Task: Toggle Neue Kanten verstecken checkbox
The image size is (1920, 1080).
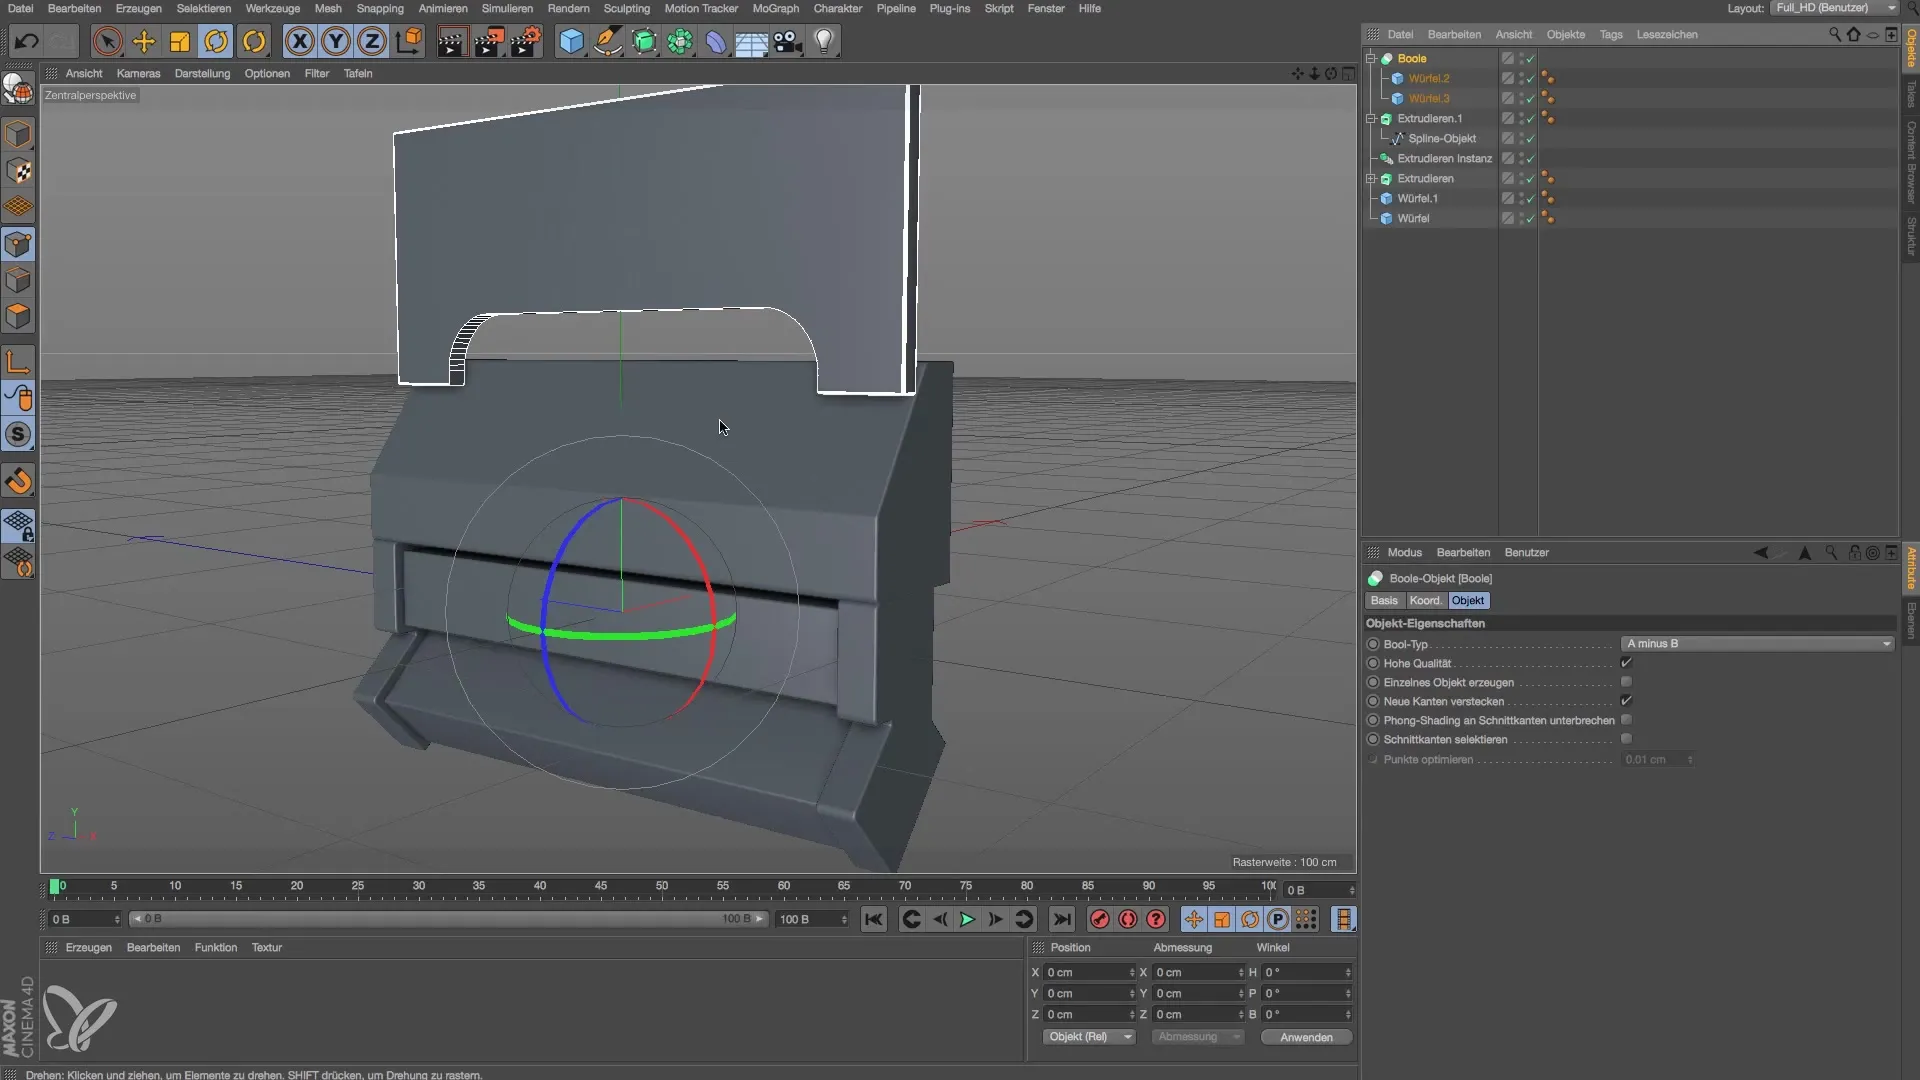Action: (x=1627, y=701)
